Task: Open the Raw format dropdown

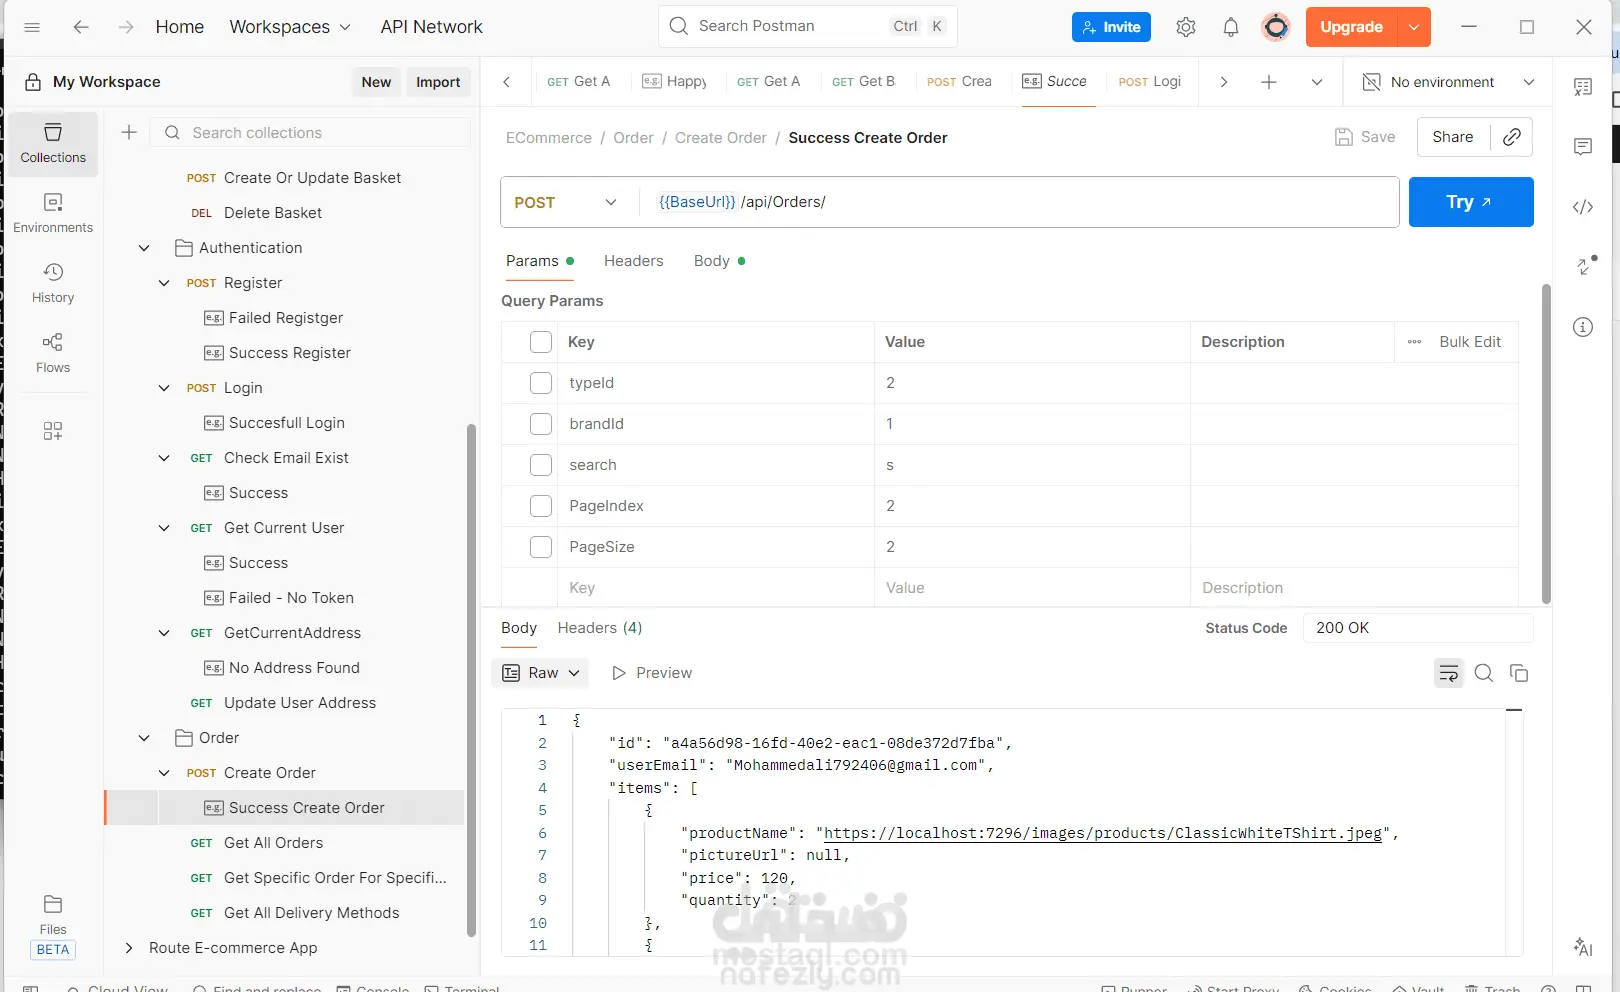Action: pos(540,673)
